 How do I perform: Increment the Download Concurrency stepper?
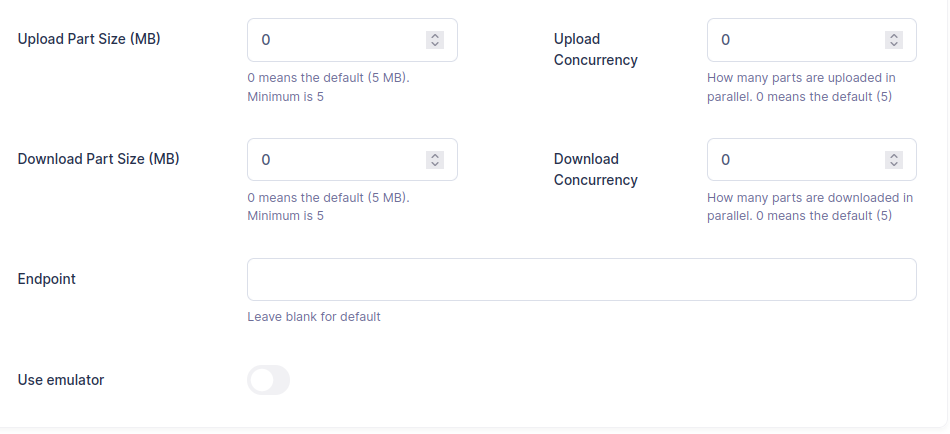[x=894, y=156]
